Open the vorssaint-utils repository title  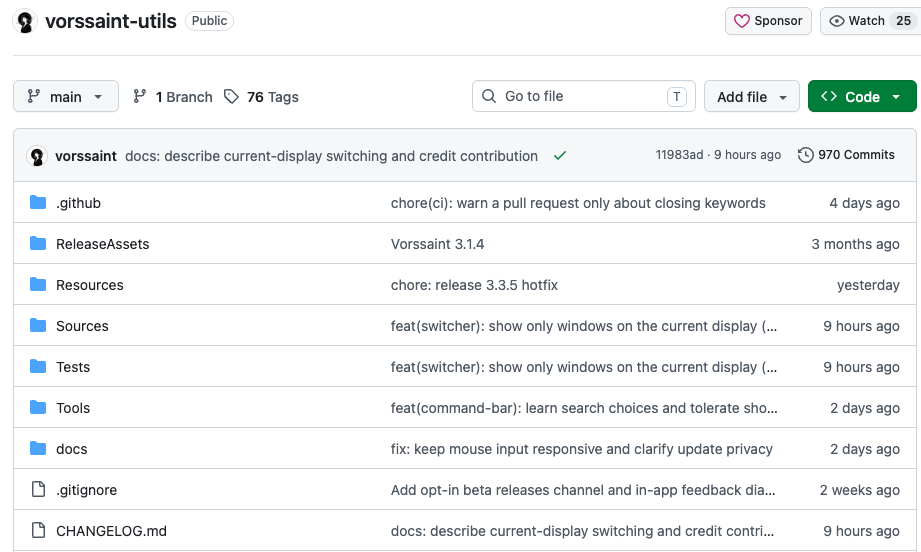(x=111, y=21)
